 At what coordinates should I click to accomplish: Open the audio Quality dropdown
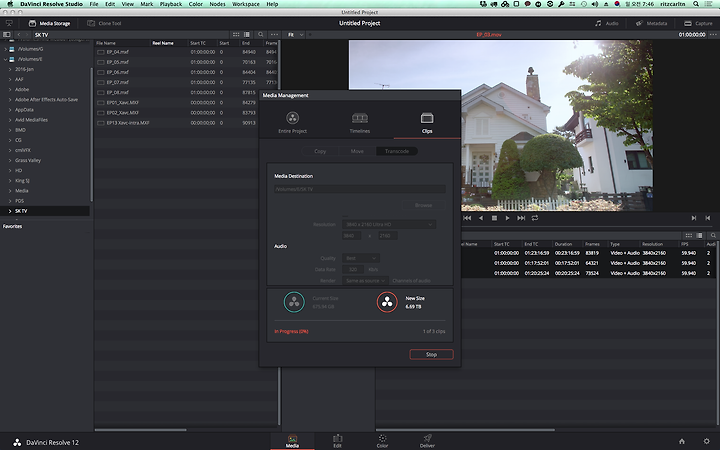(360, 258)
